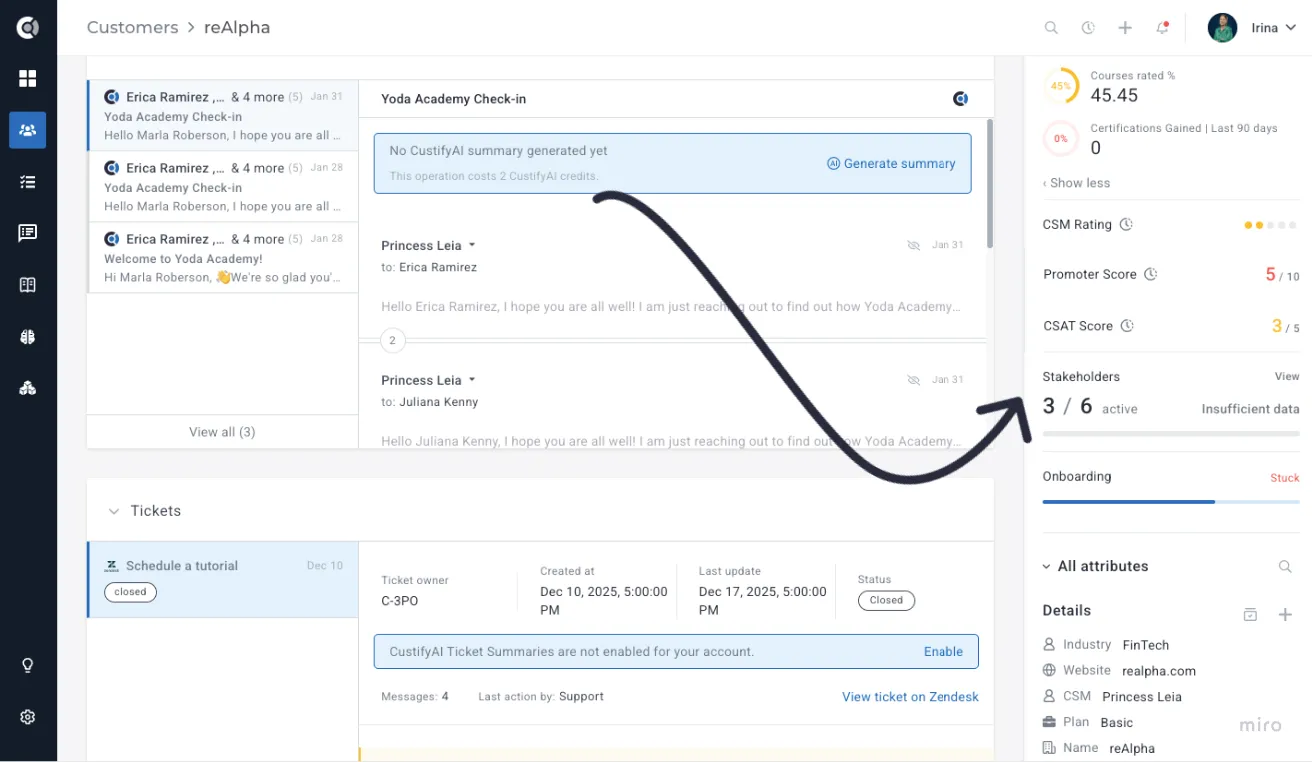This screenshot has width=1312, height=762.
Task: Click View next to Stakeholders
Action: (1287, 377)
